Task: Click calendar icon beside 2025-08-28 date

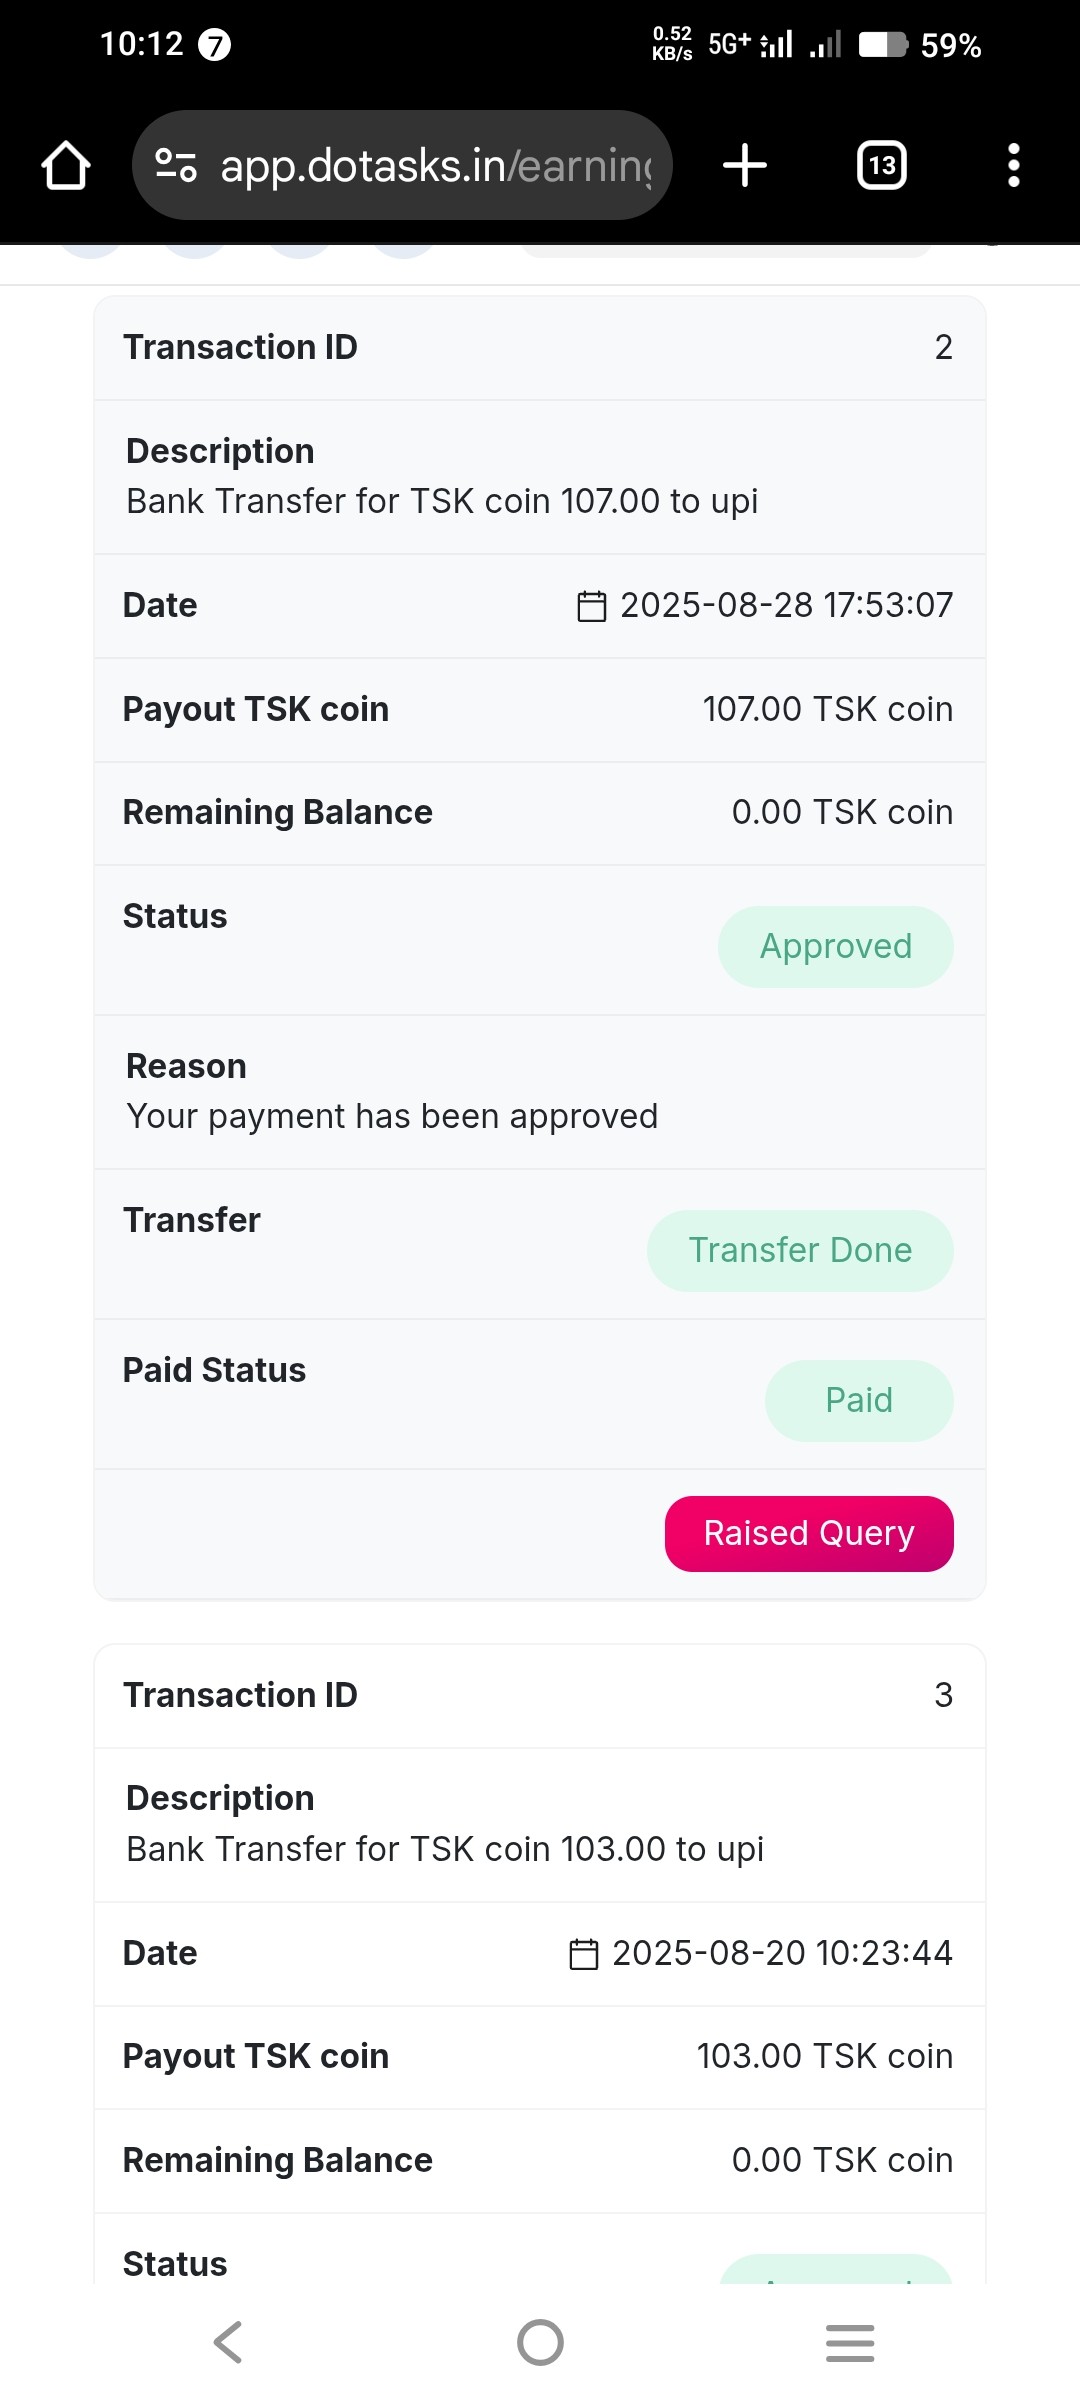Action: coord(592,606)
